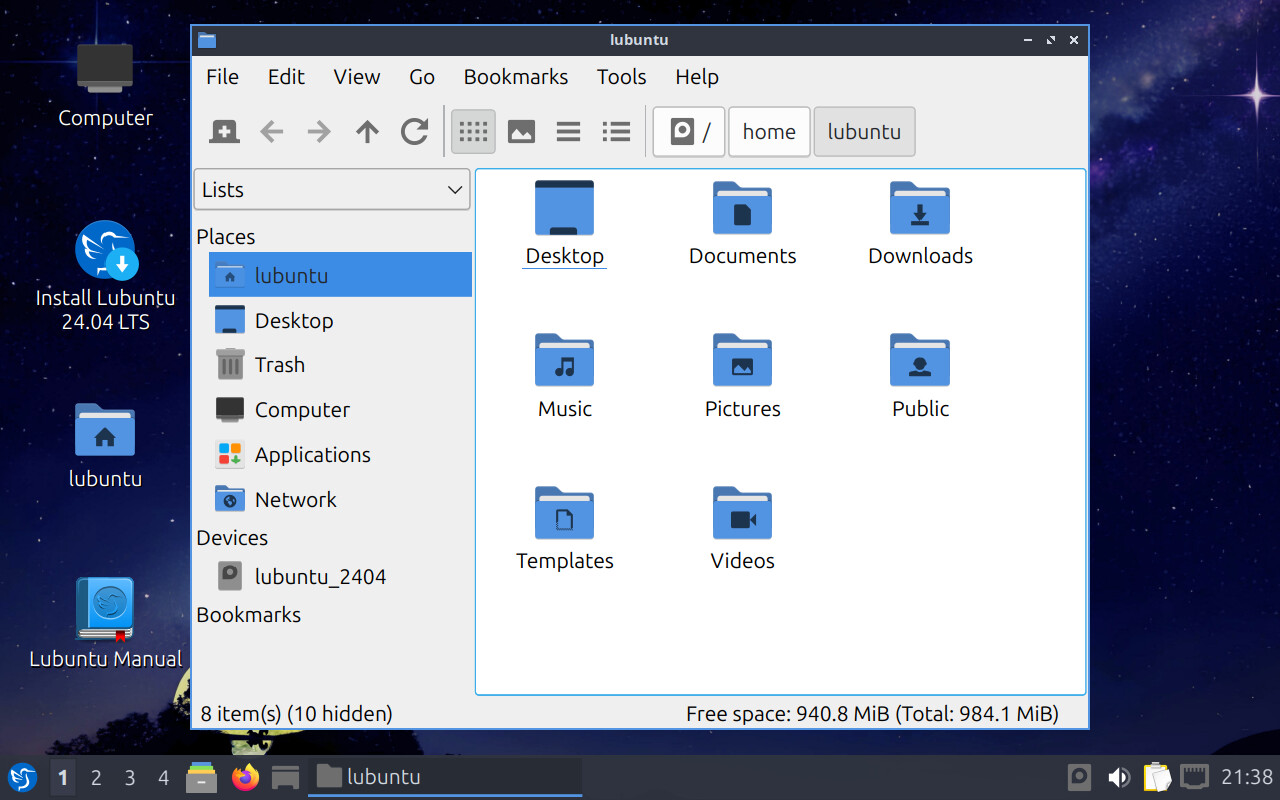1280x800 pixels.
Task: Open the File menu
Action: [x=222, y=77]
